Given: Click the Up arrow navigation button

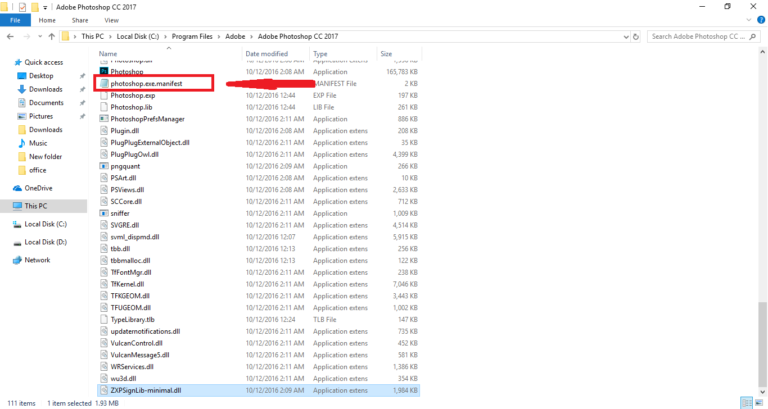Looking at the screenshot, I should (x=50, y=37).
